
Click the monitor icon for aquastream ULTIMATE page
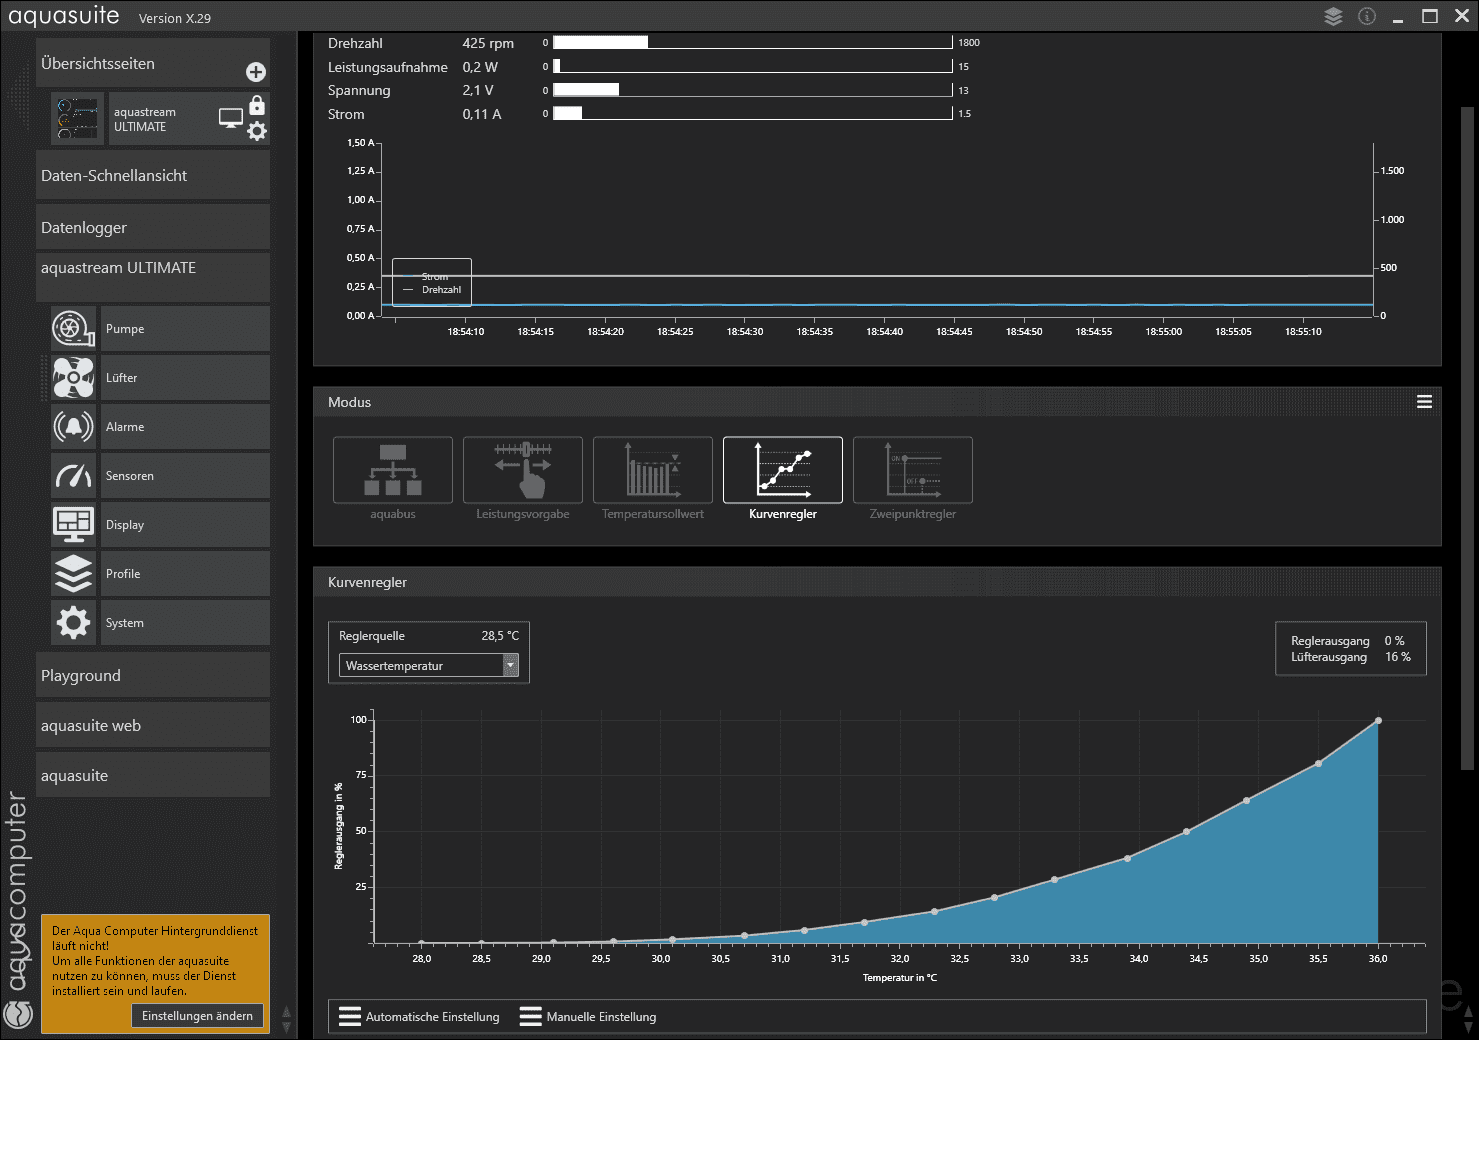point(231,119)
